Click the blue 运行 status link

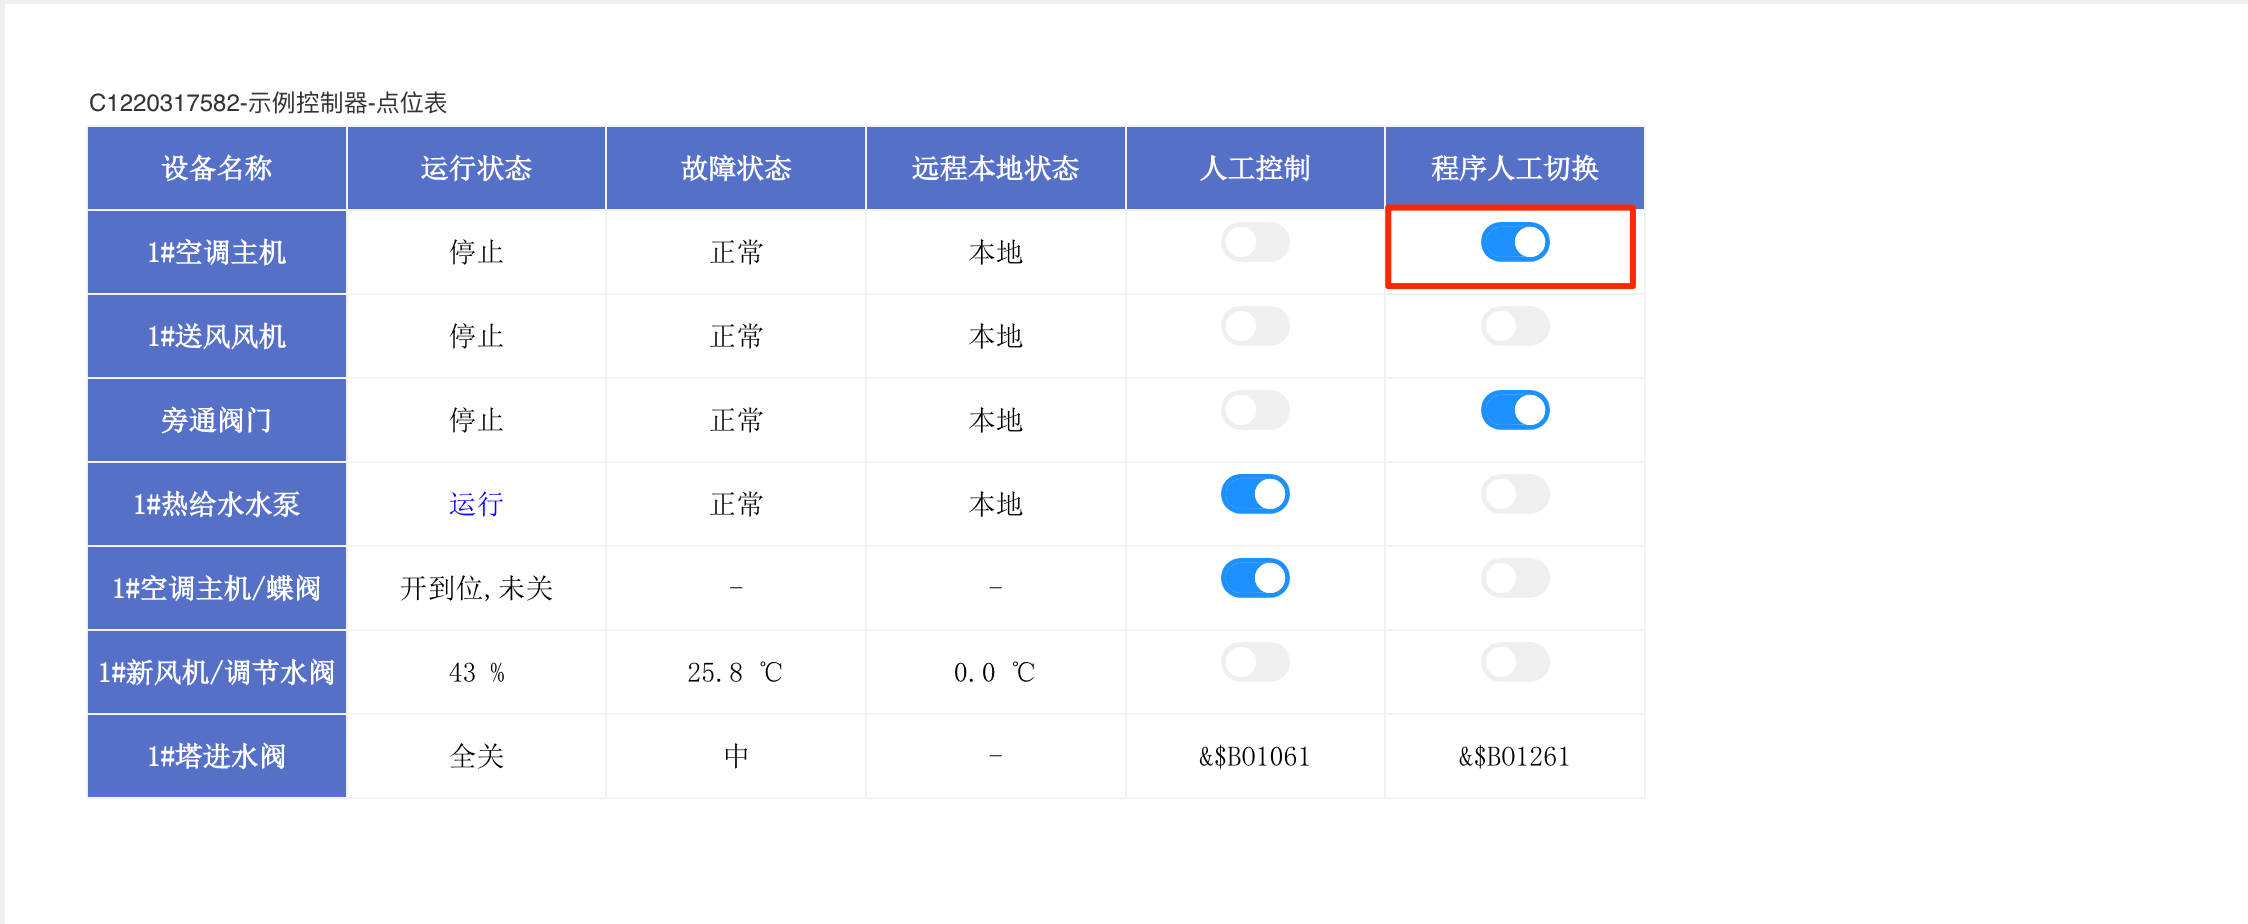[476, 504]
